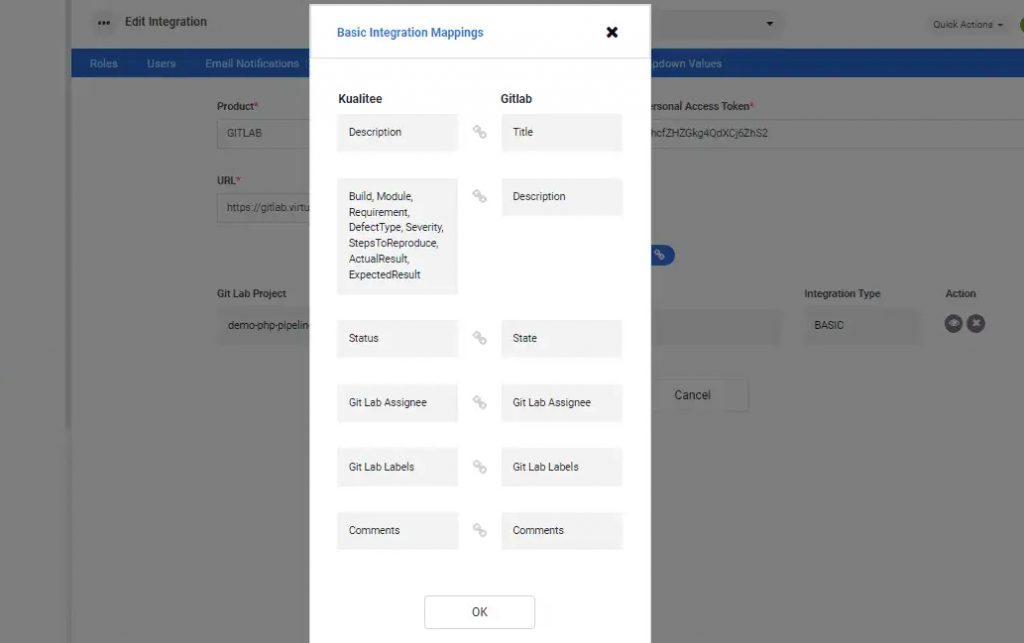Select the Gitlab Comments field

pyautogui.click(x=562, y=531)
